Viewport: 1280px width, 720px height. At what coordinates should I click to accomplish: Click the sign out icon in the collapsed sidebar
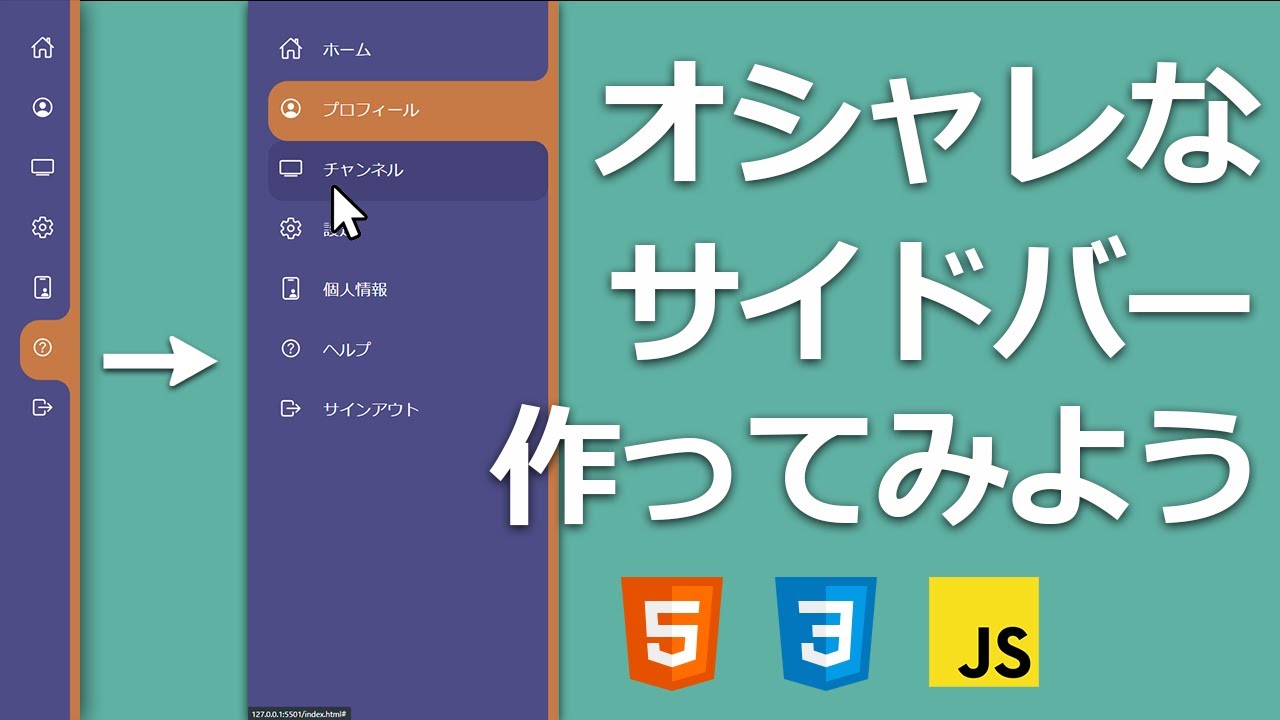[x=42, y=408]
